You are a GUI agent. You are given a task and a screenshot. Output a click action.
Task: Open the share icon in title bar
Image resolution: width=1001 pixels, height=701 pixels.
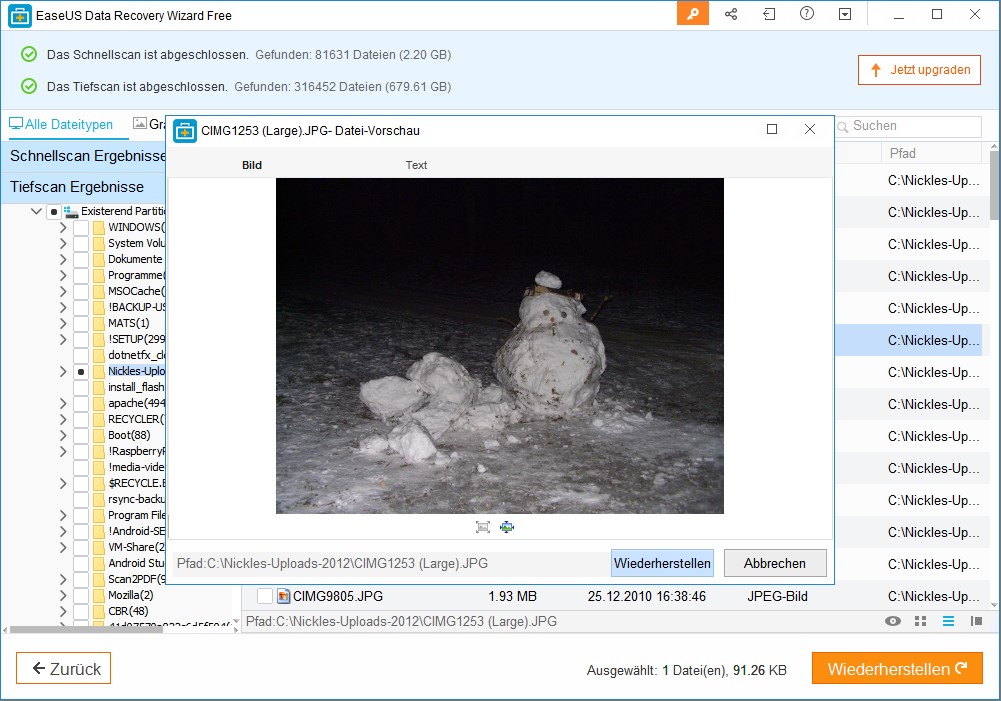tap(731, 14)
